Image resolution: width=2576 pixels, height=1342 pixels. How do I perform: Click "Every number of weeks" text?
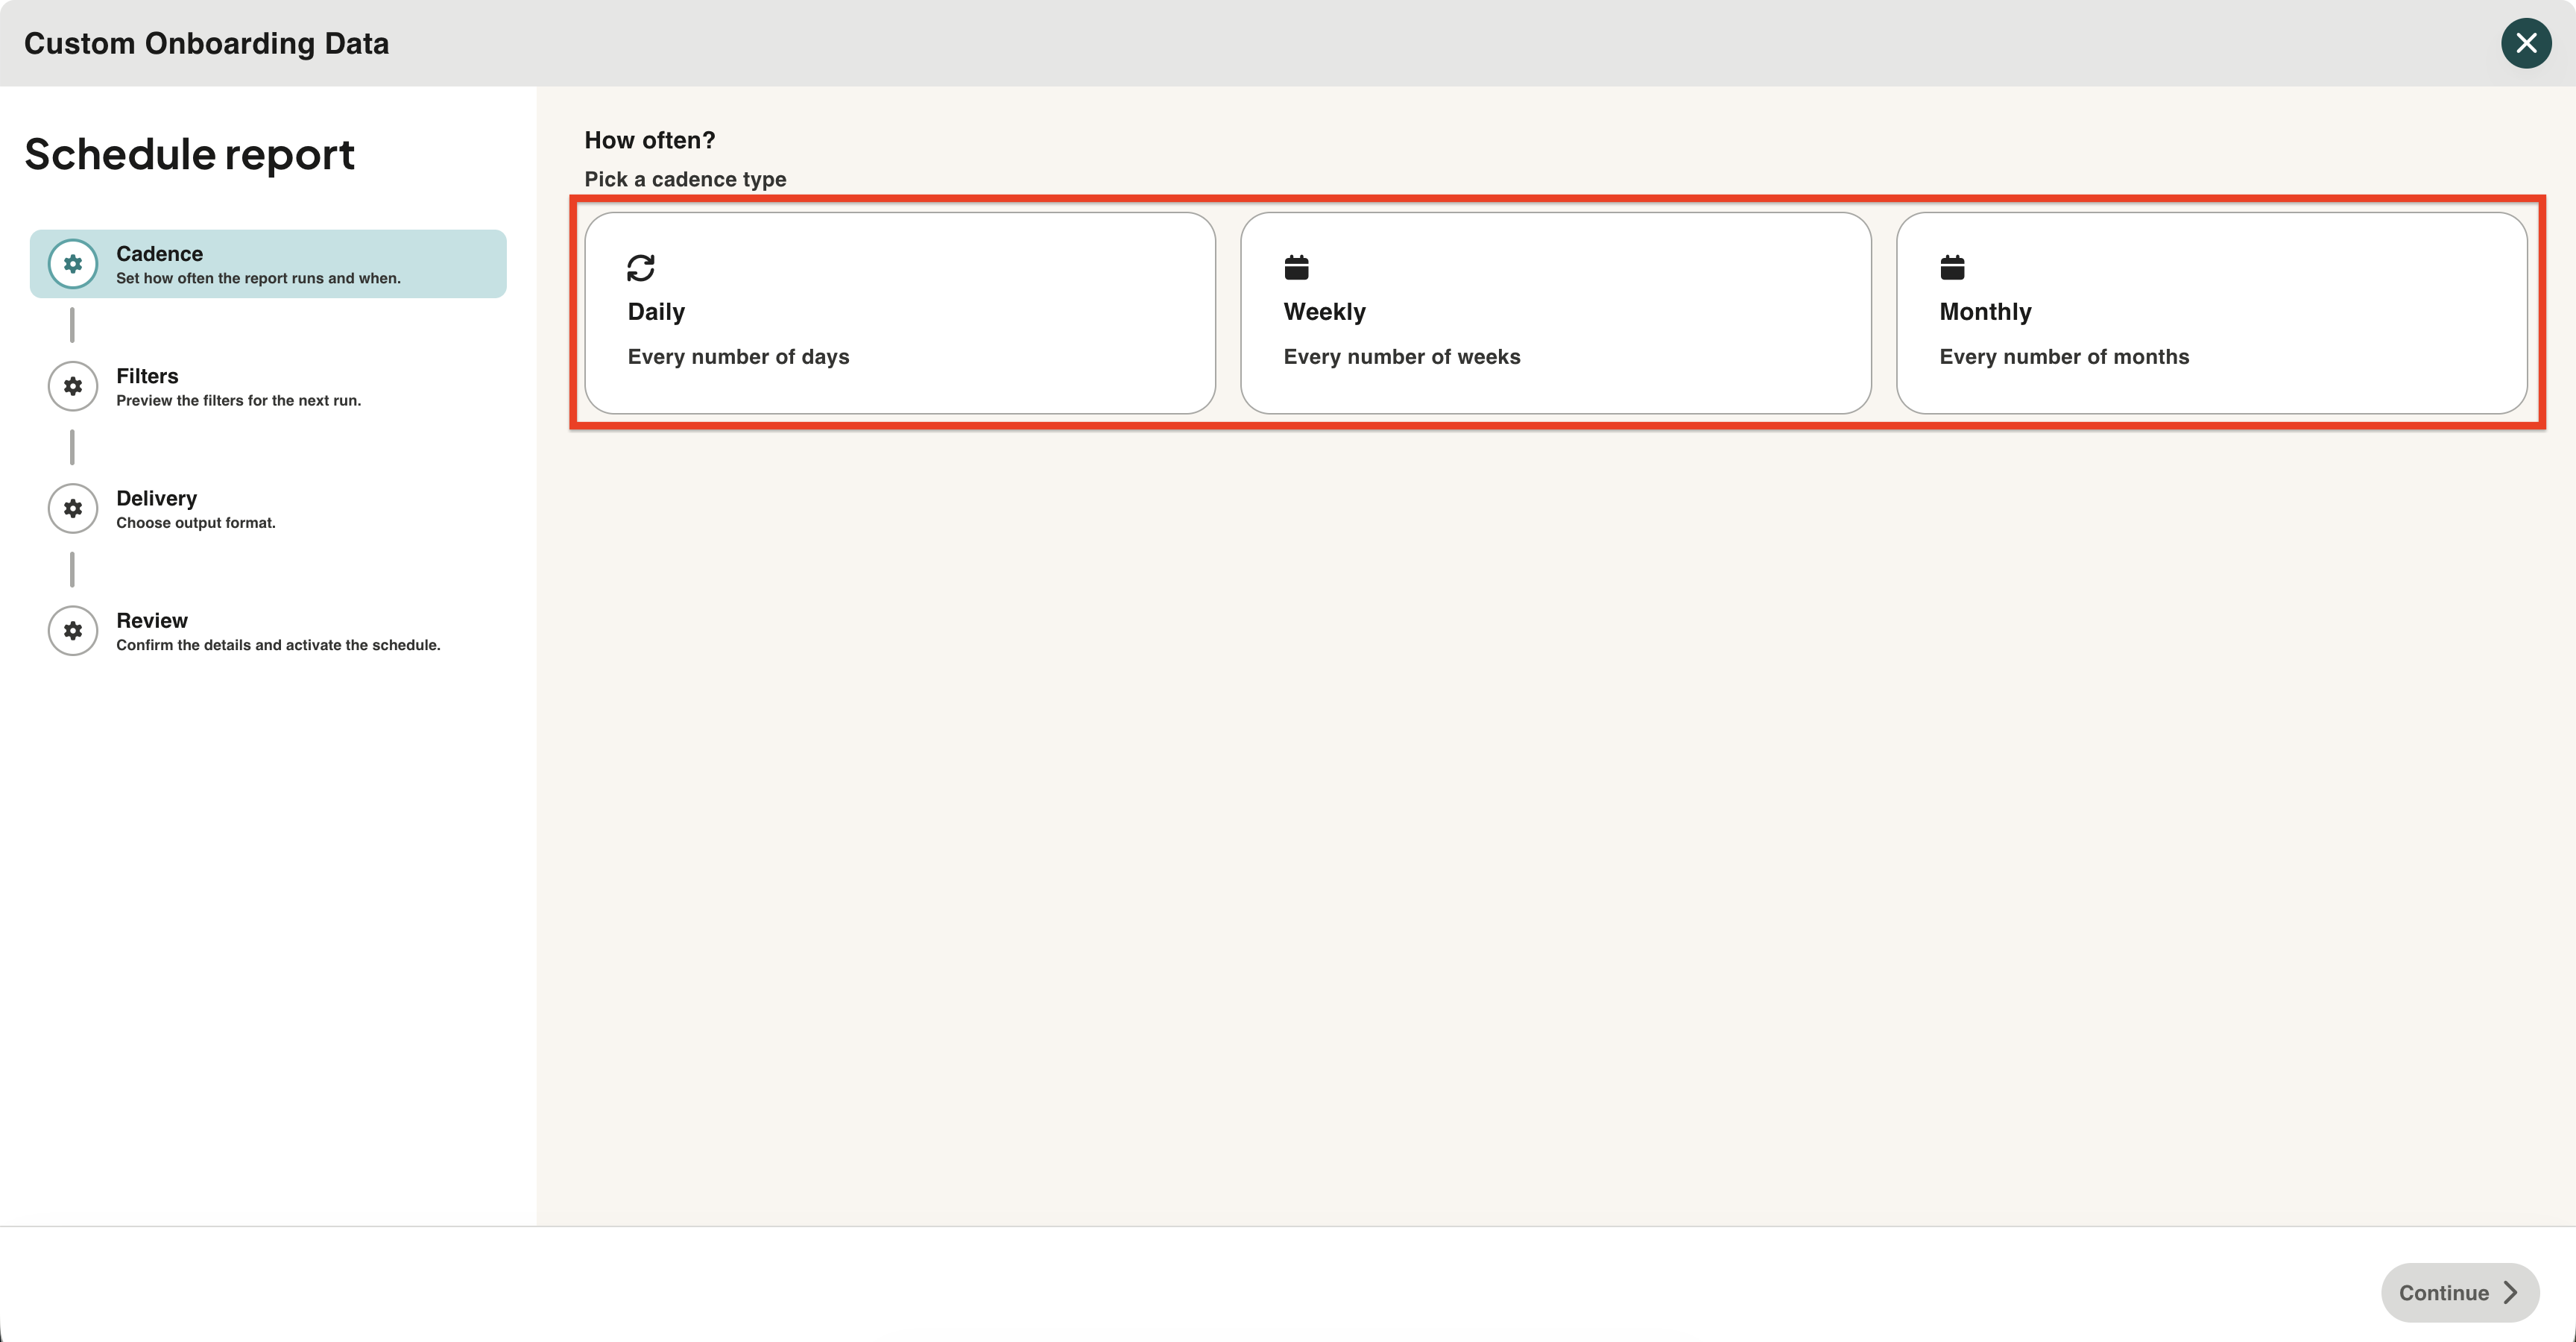1402,357
